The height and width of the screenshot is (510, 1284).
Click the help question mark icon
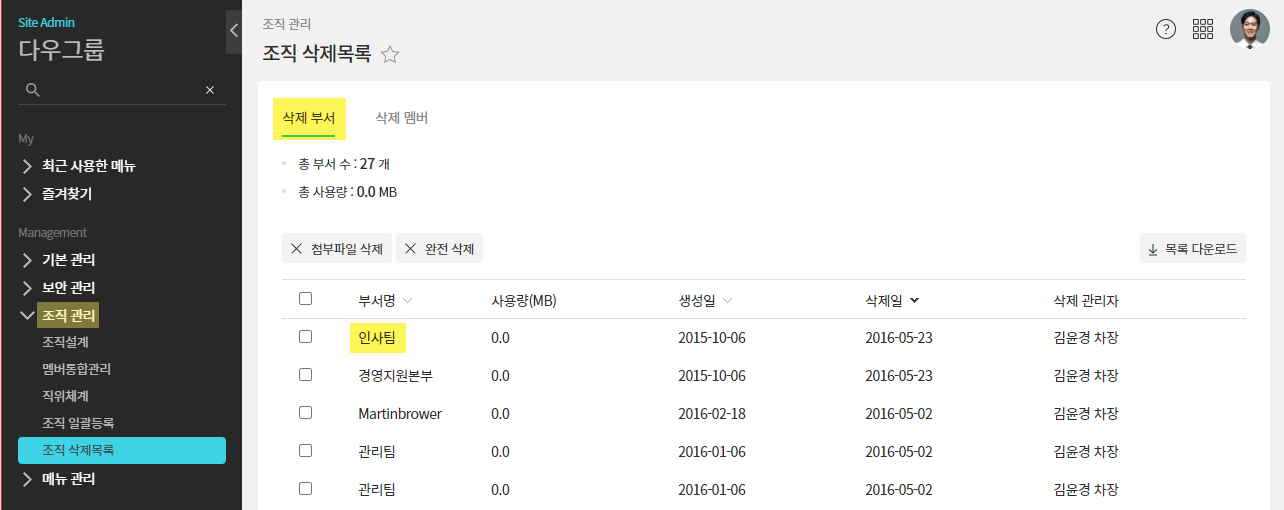[x=1166, y=29]
